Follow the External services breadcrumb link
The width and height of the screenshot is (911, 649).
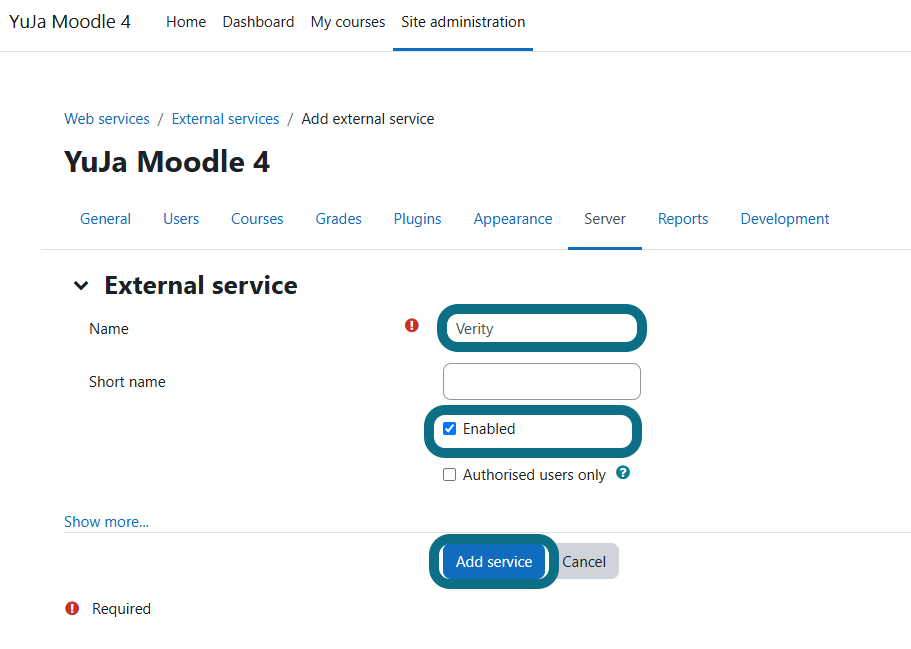point(225,119)
